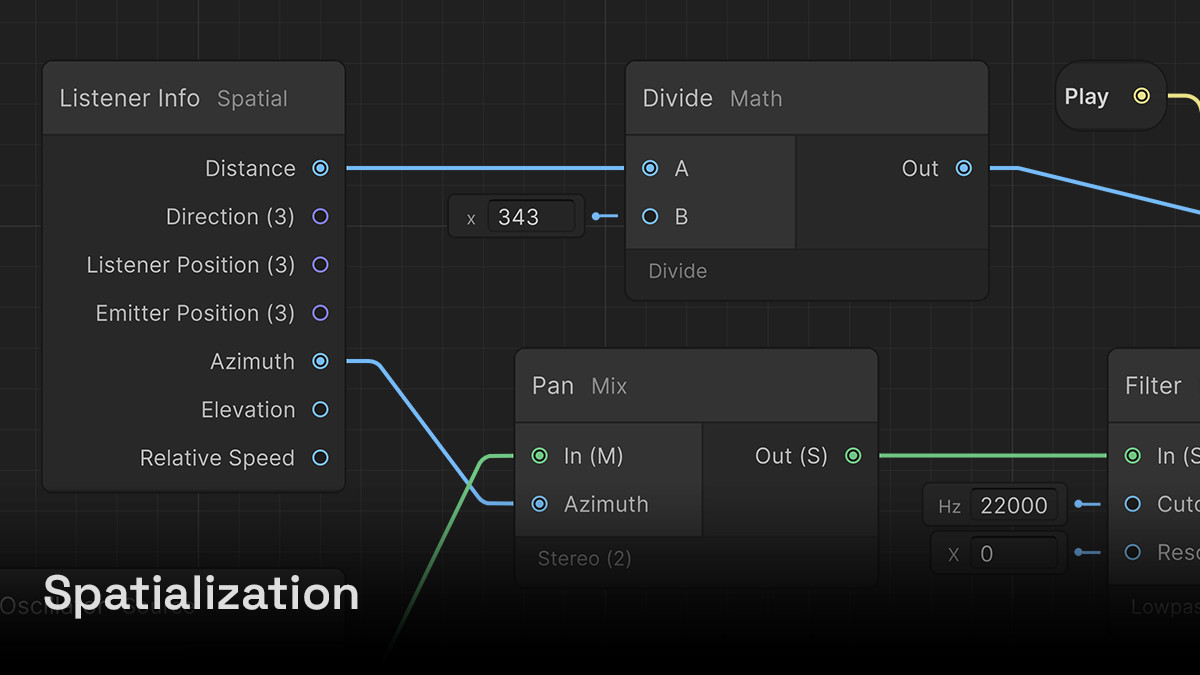Click the Filter Cutoff input port
This screenshot has height=675, width=1200.
pos(1133,504)
